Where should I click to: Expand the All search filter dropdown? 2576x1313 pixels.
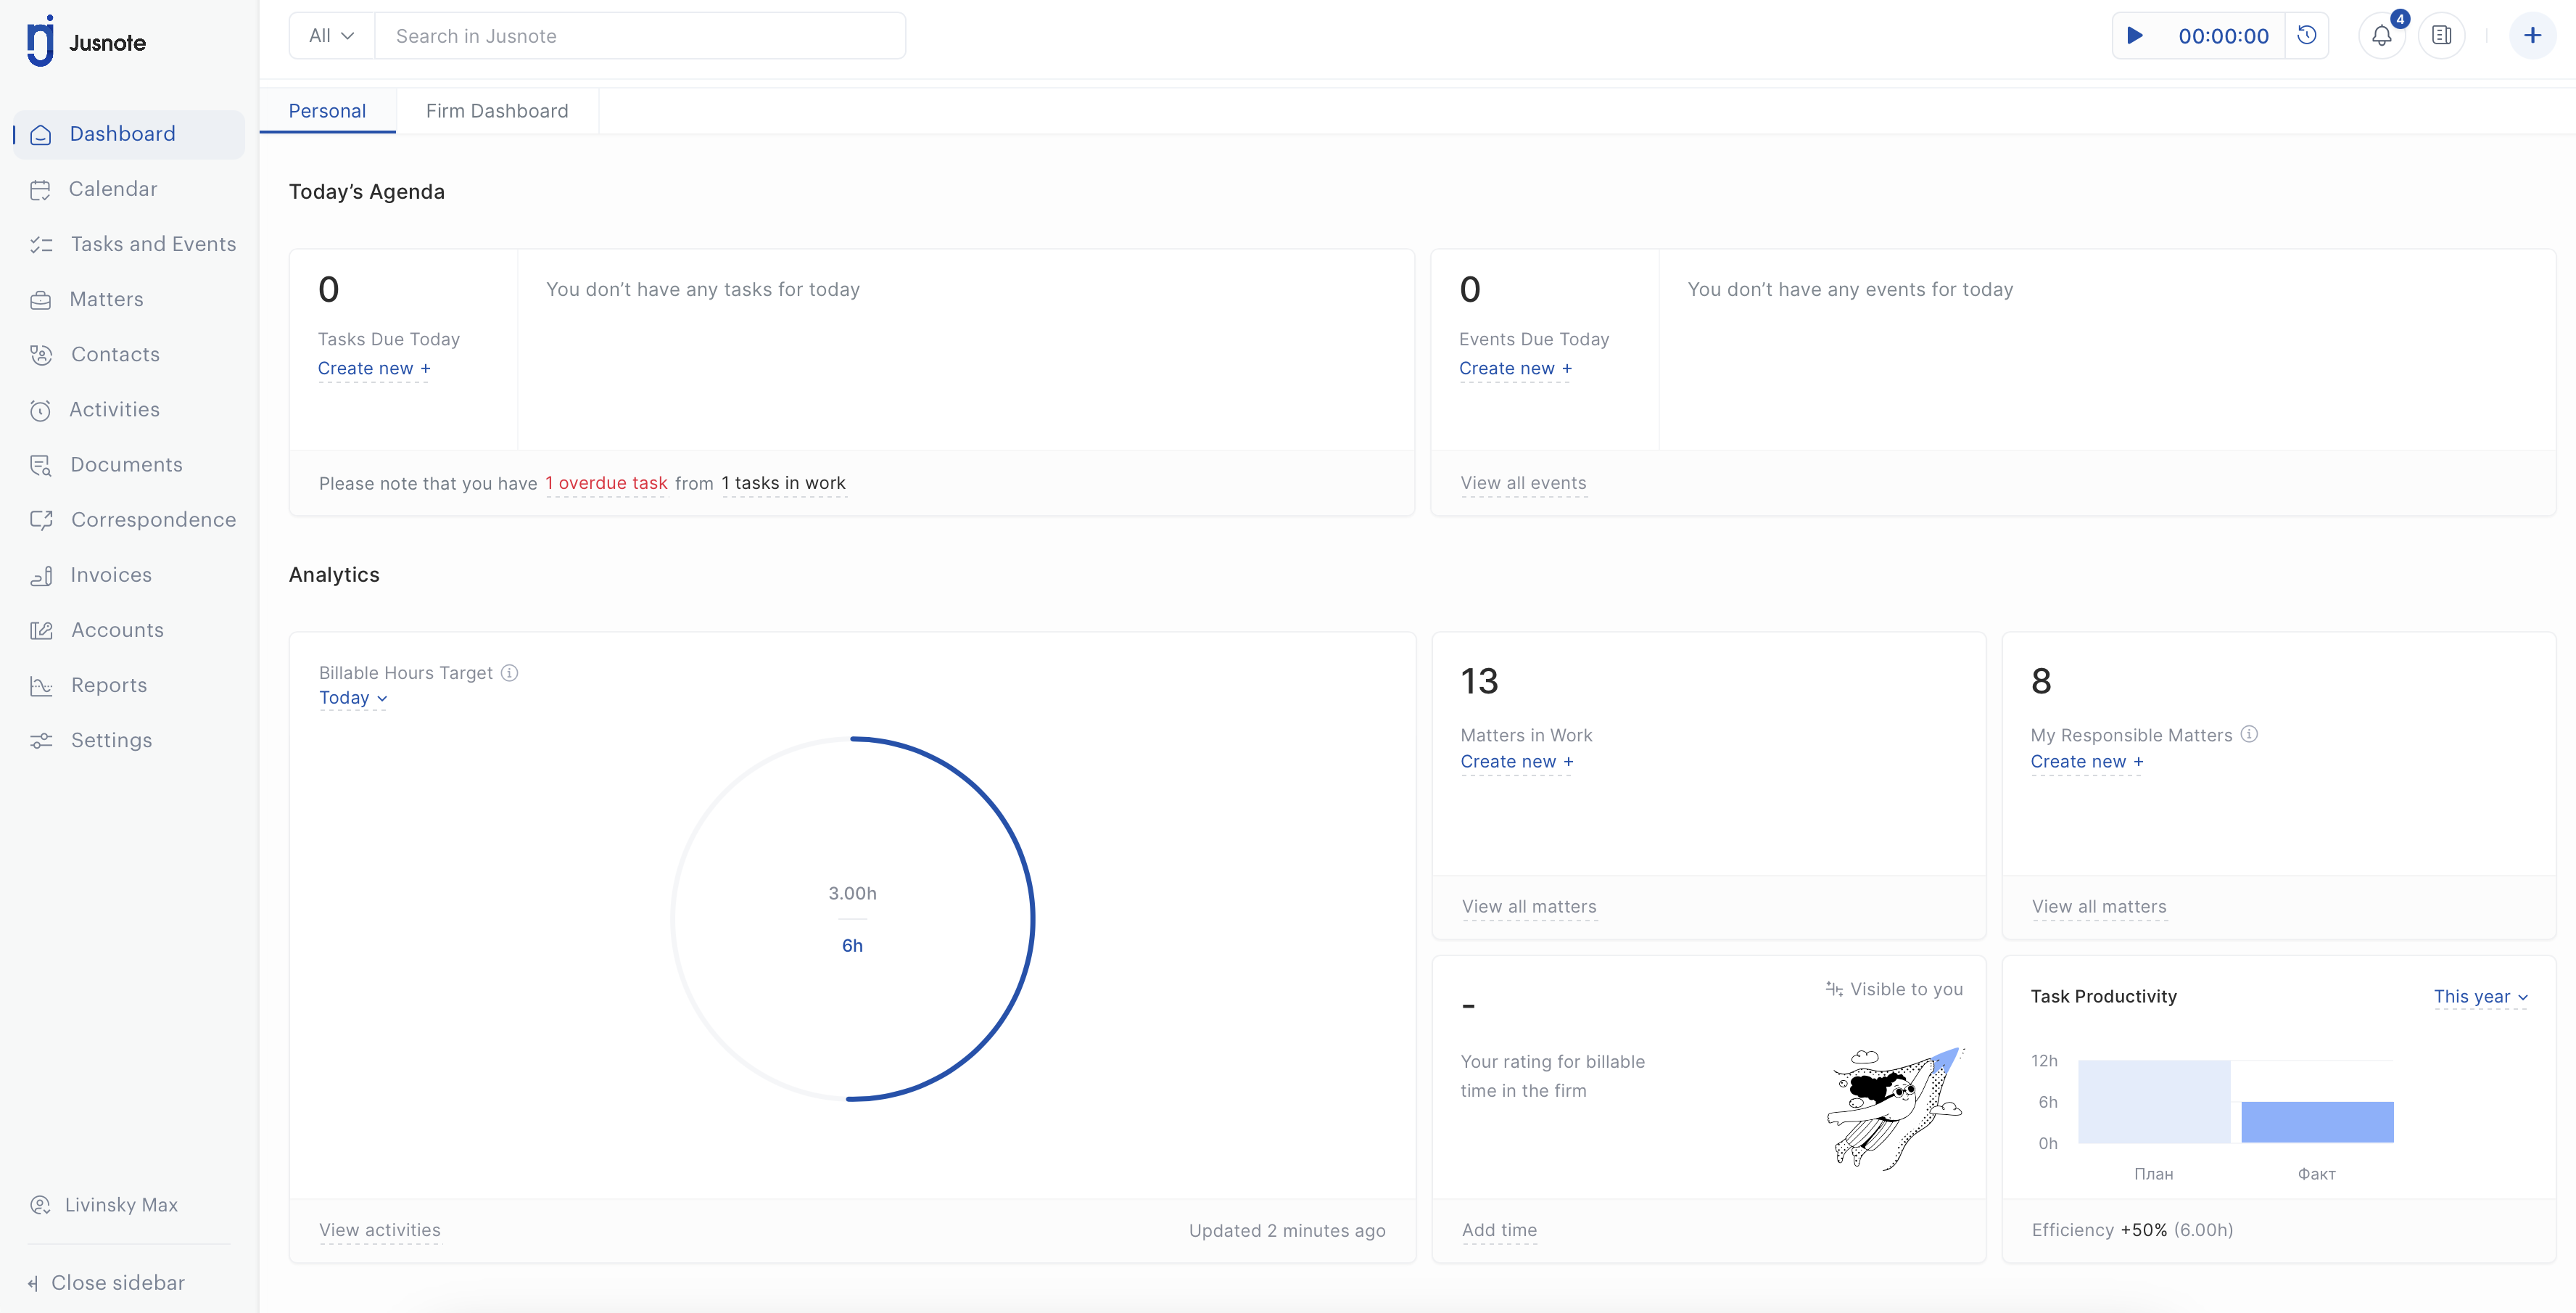pyautogui.click(x=332, y=36)
